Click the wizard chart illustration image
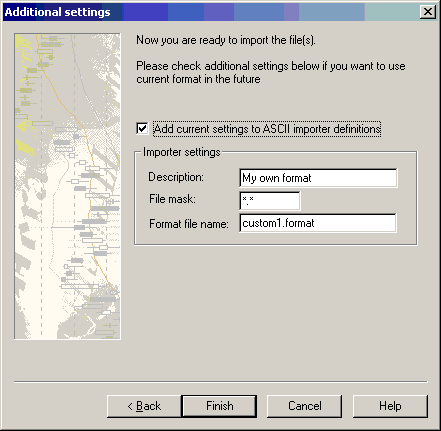Screen dimensions: 441x431 point(67,186)
